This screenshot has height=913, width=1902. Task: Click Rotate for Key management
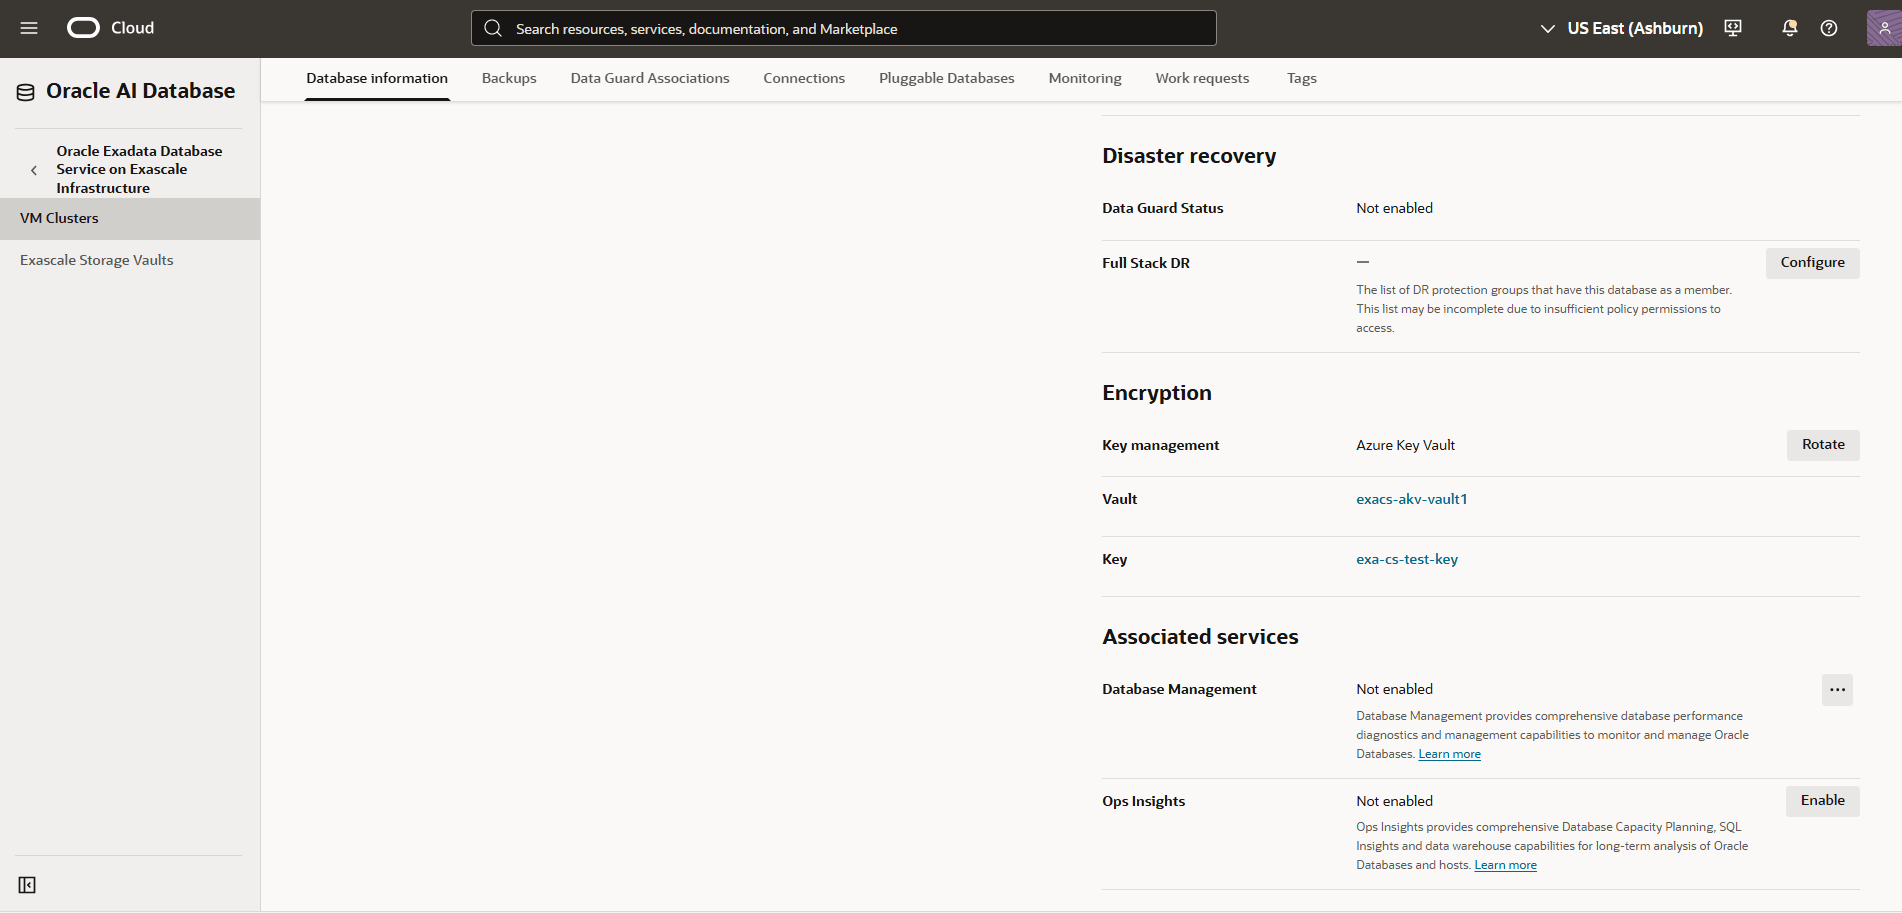1823,445
